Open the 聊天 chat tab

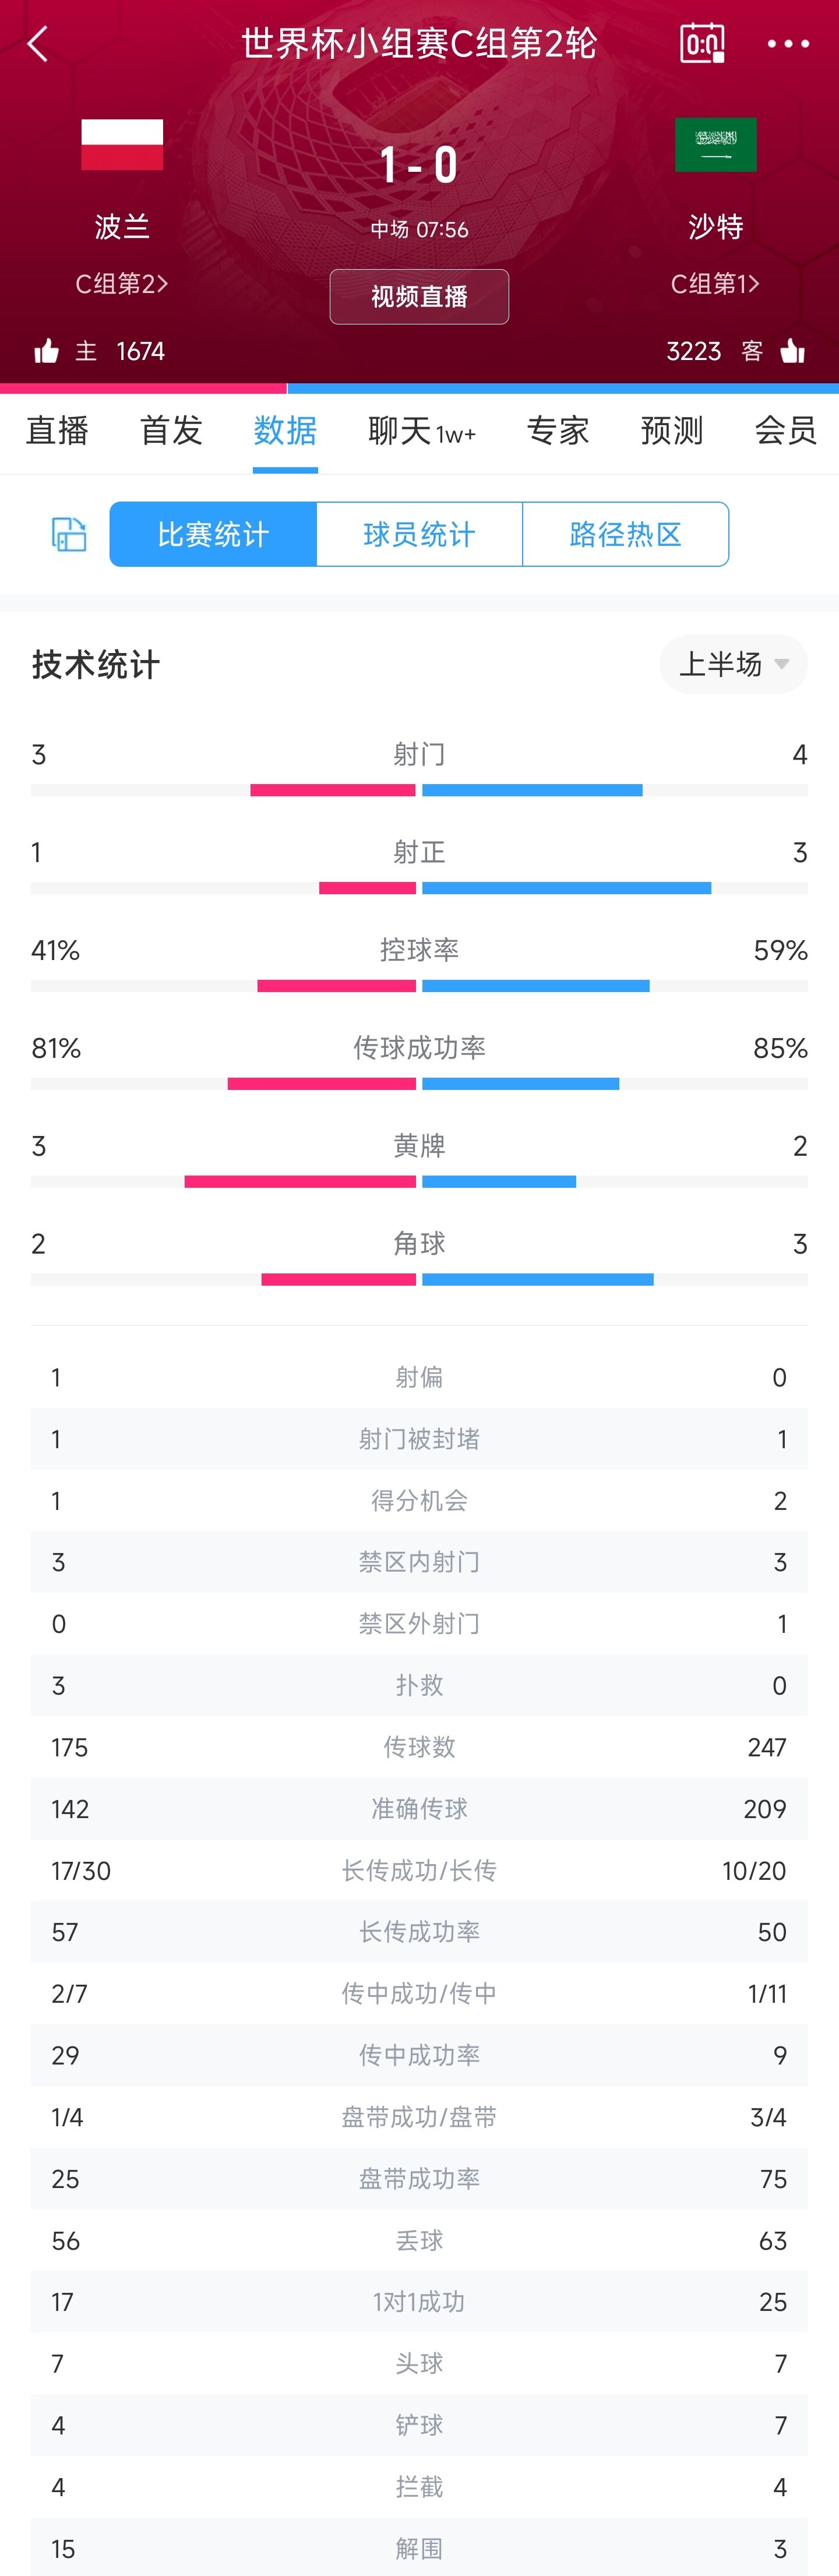click(422, 431)
